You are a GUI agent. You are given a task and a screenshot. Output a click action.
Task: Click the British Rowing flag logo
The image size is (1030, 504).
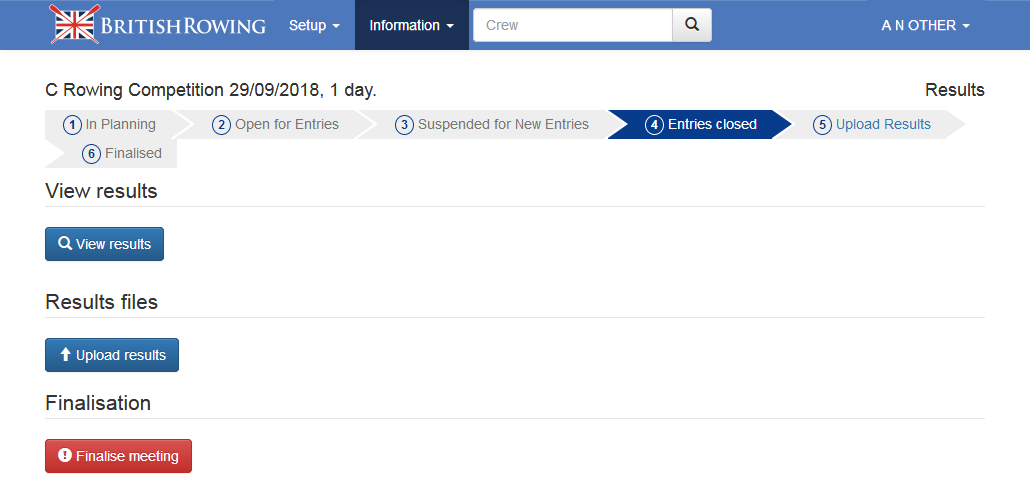tap(75, 25)
